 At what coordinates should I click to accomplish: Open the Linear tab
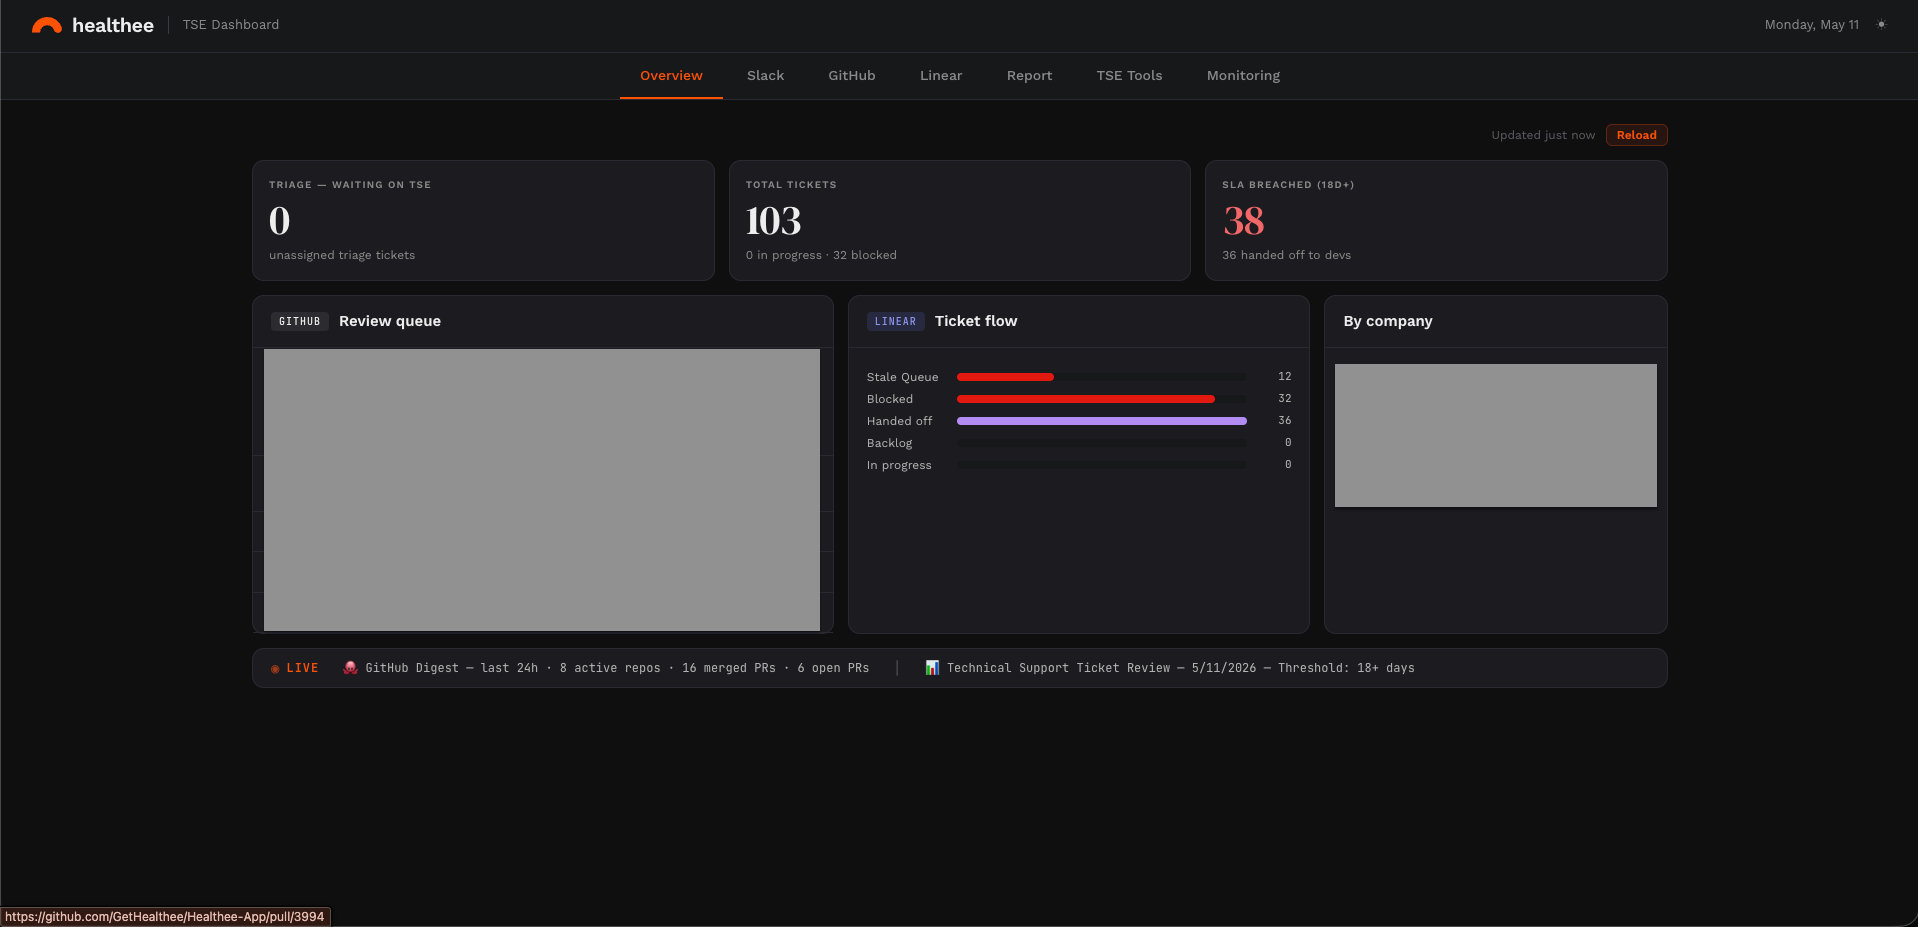941,76
